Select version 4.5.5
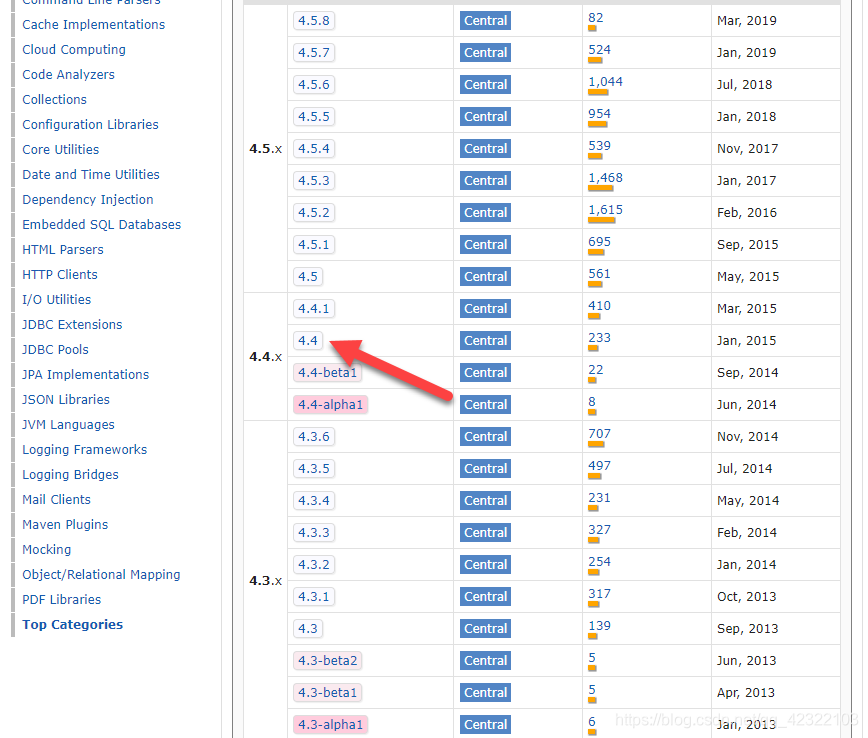This screenshot has height=738, width=868. (314, 117)
